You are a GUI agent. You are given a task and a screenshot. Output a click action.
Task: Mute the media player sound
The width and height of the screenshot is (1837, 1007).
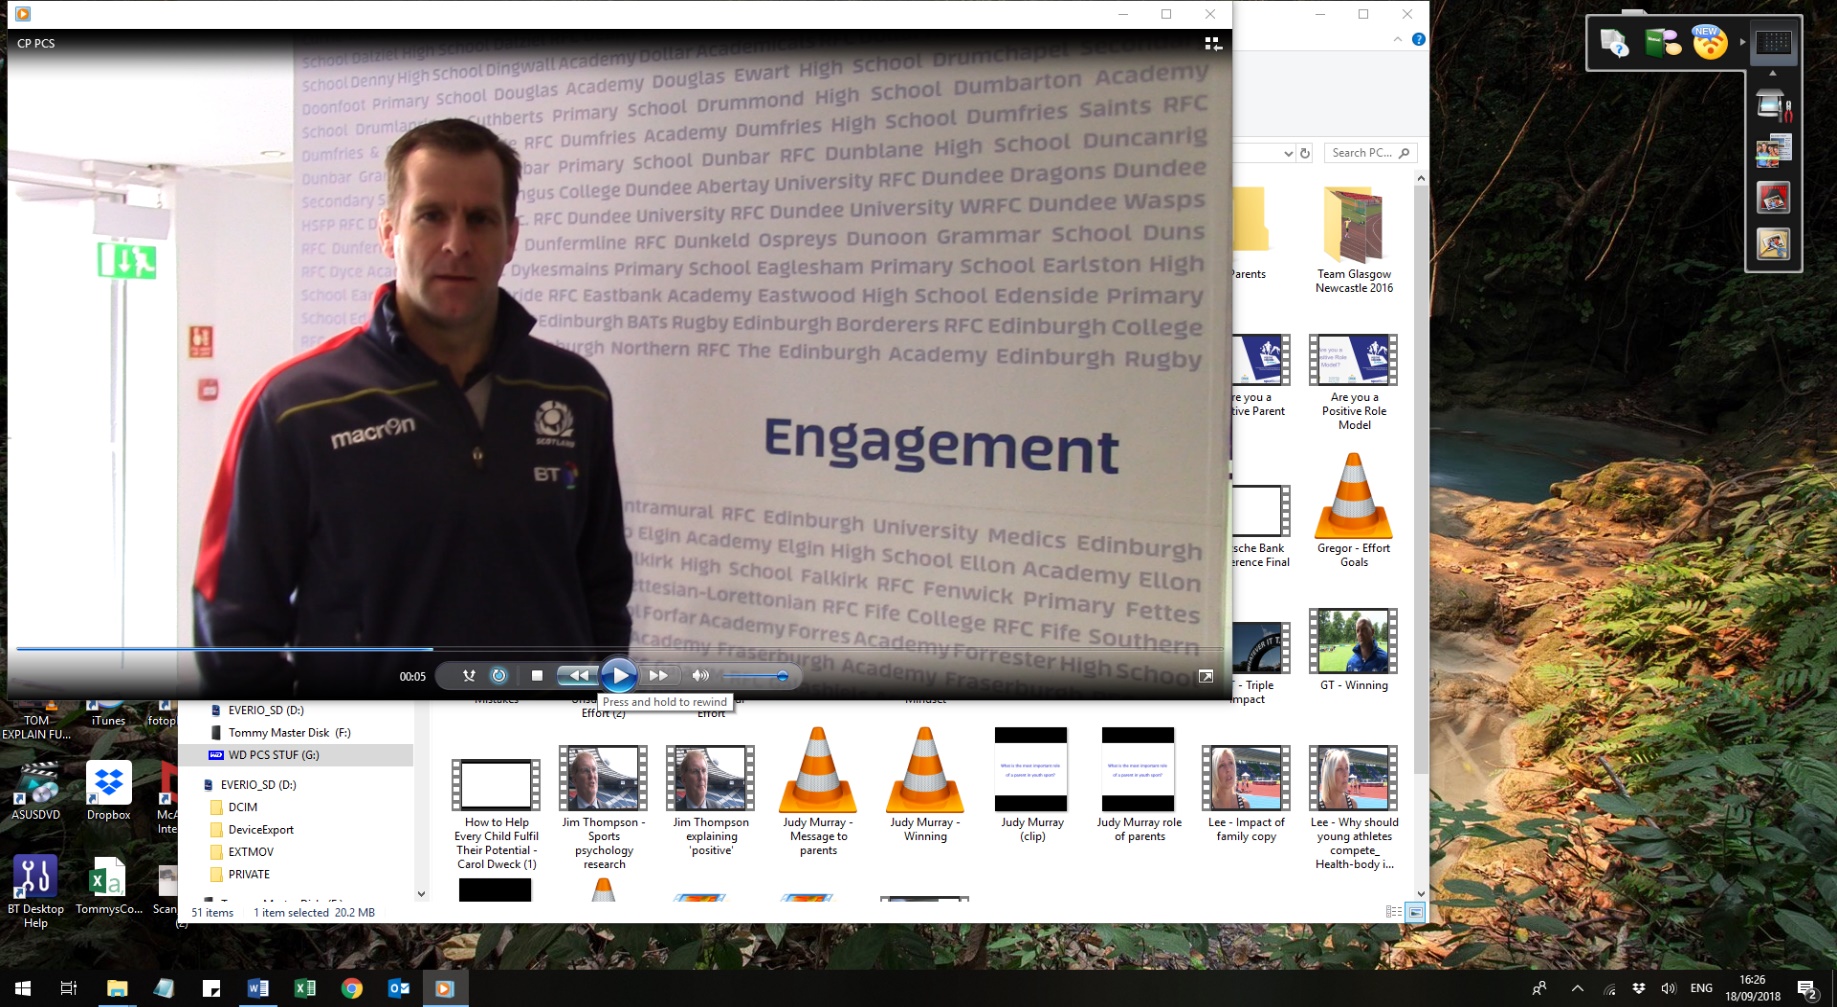point(701,676)
